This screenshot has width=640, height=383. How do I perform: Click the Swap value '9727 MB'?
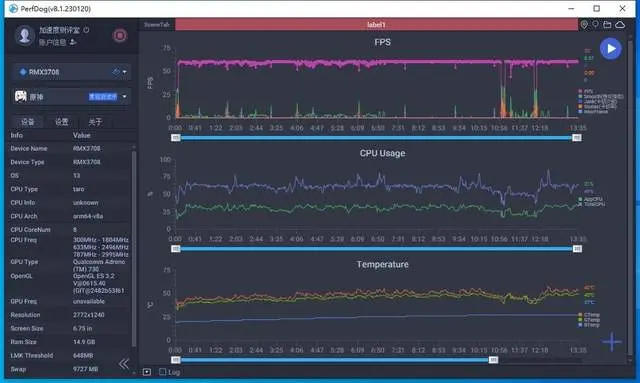(85, 369)
